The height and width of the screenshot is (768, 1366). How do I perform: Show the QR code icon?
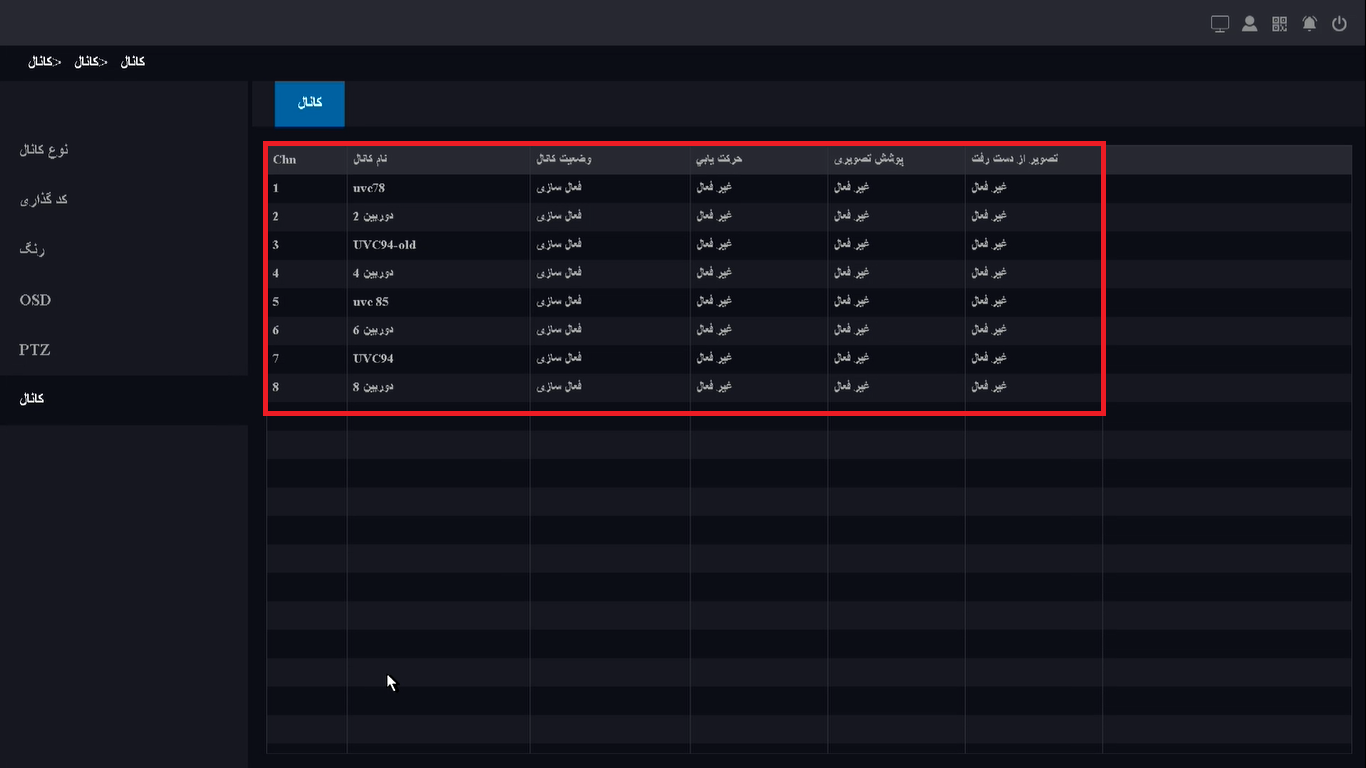[1280, 24]
